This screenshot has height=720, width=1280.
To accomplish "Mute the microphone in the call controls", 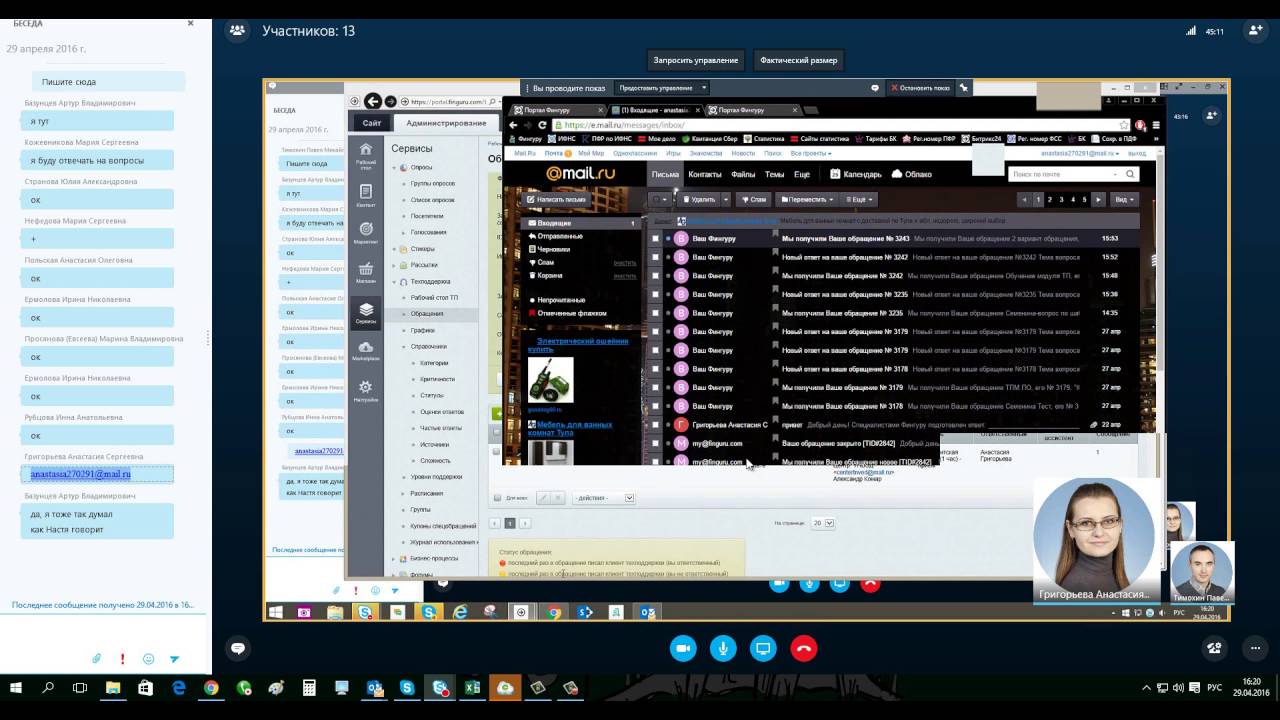I will click(x=724, y=649).
